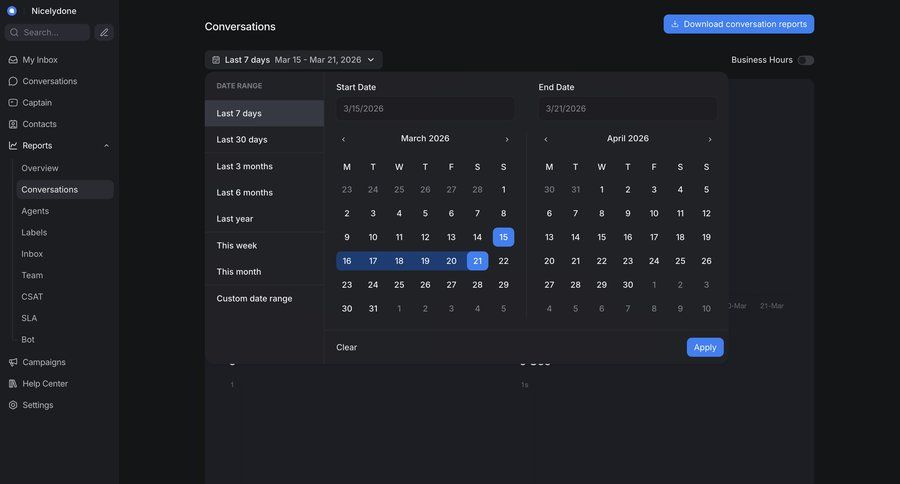Toggle the Business Hours switch
900x484 pixels.
point(805,60)
